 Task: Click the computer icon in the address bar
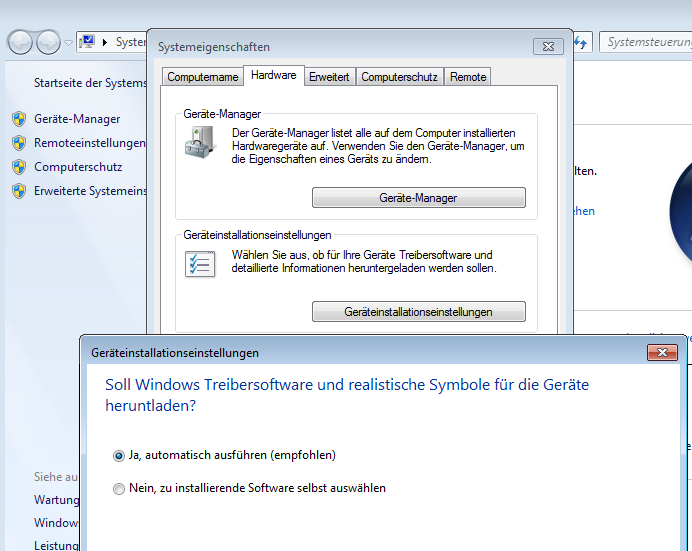click(87, 42)
